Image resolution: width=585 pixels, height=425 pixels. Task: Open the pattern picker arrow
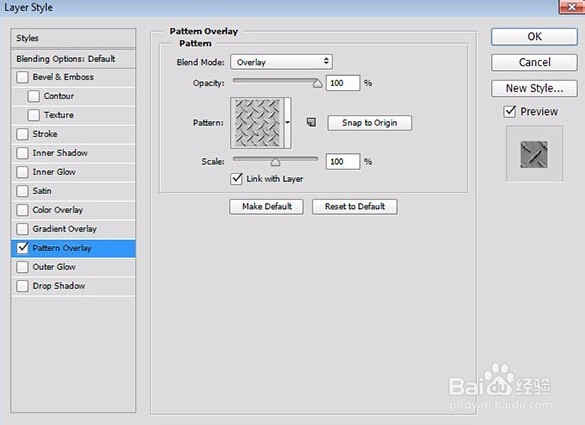coord(288,123)
